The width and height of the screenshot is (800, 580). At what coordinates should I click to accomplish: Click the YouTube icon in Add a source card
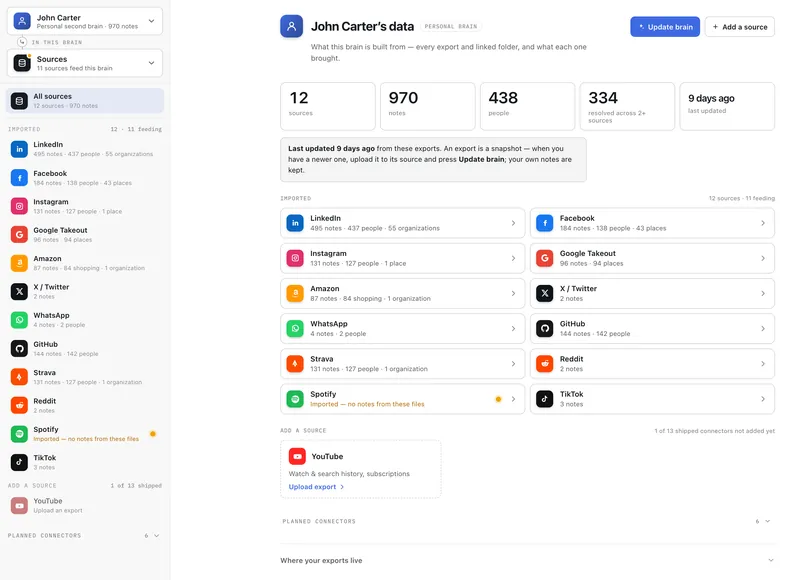[297, 456]
